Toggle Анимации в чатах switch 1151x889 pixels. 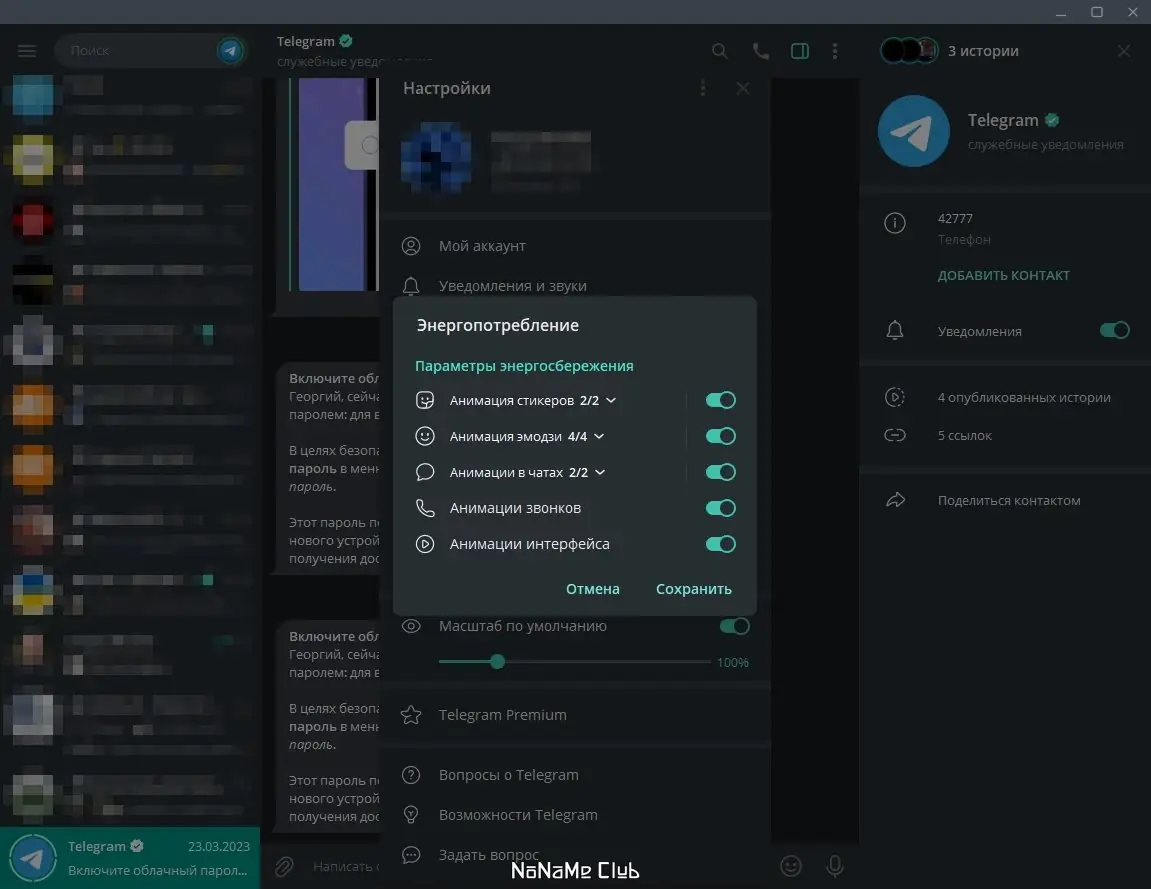720,472
